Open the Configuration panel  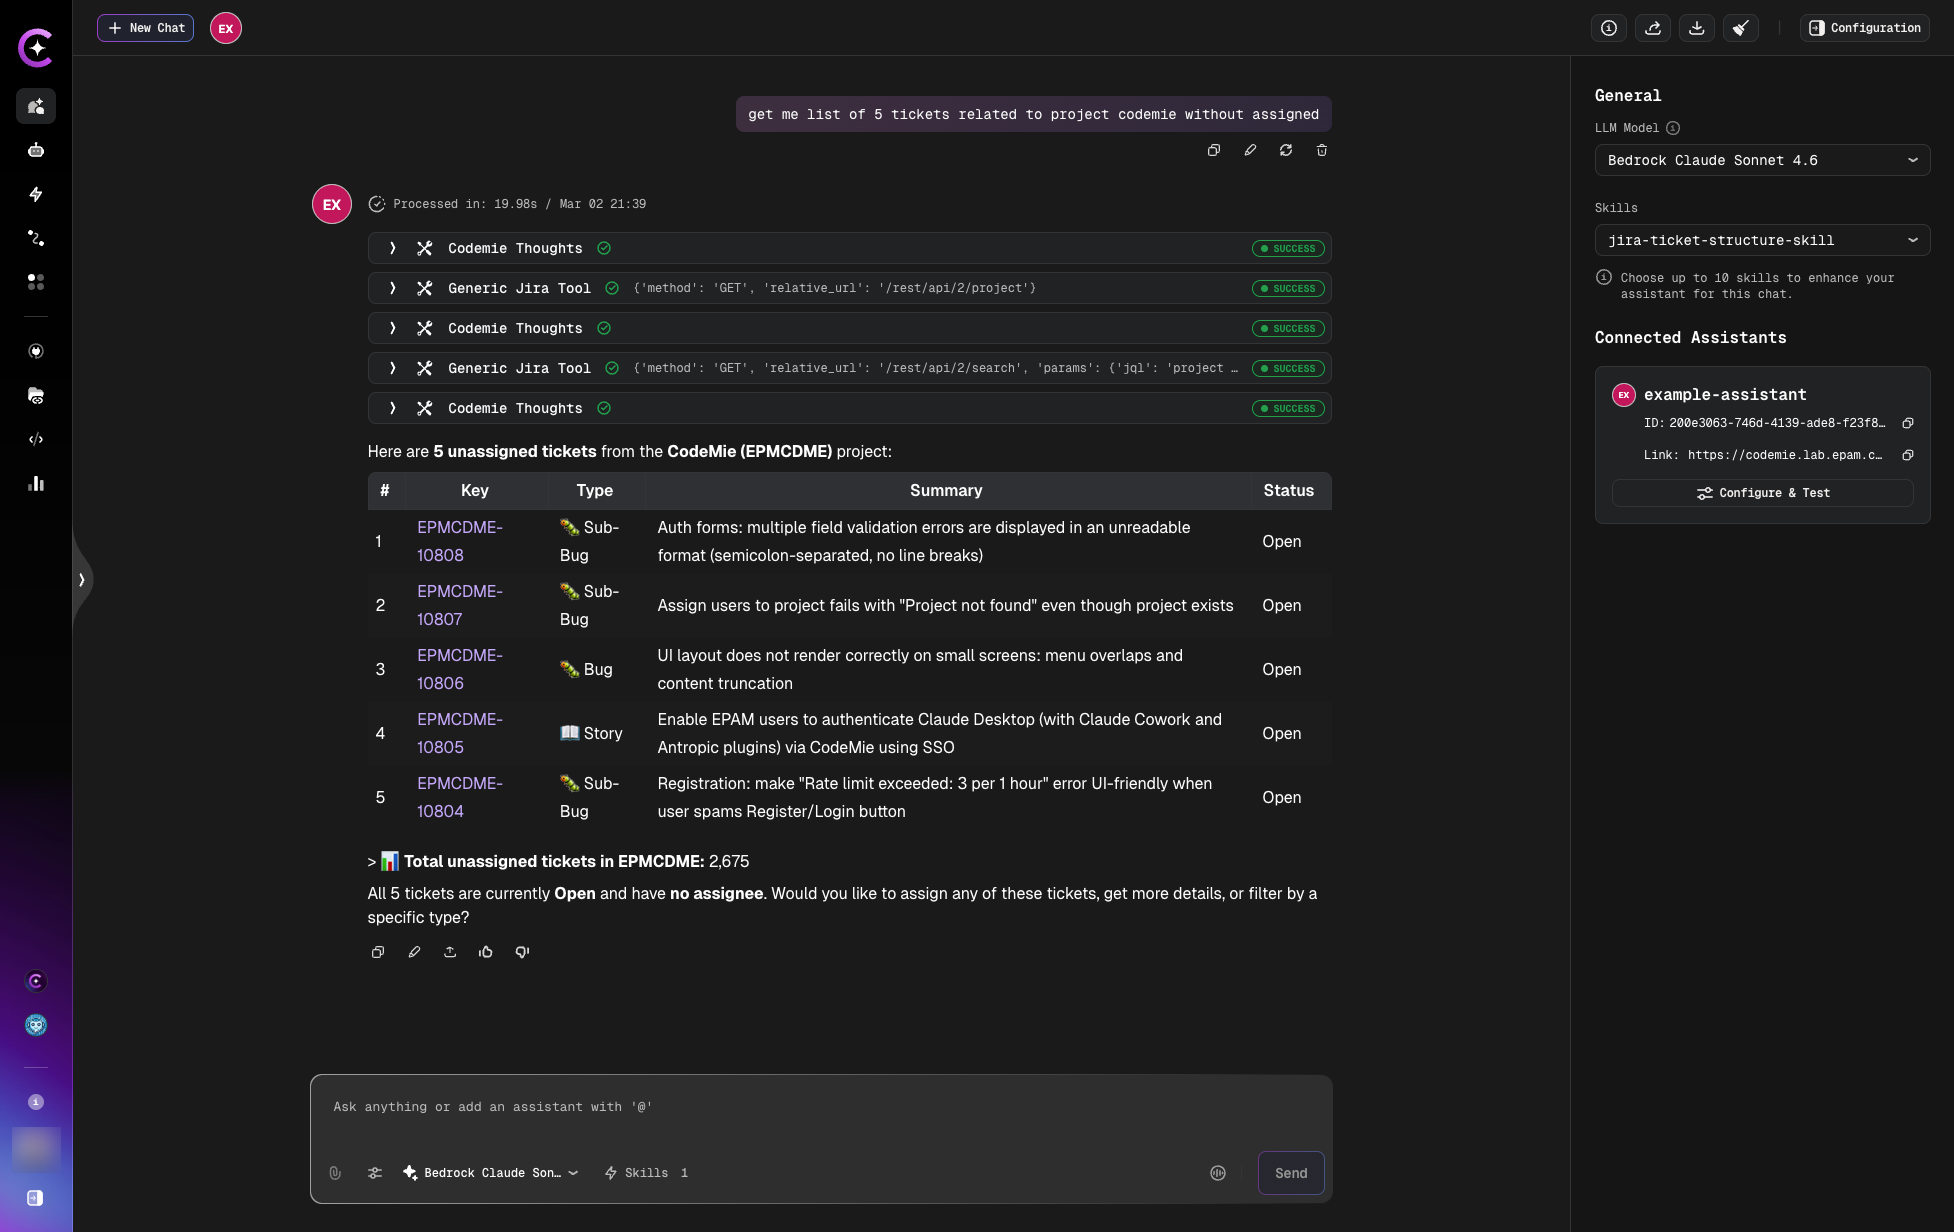pyautogui.click(x=1864, y=28)
